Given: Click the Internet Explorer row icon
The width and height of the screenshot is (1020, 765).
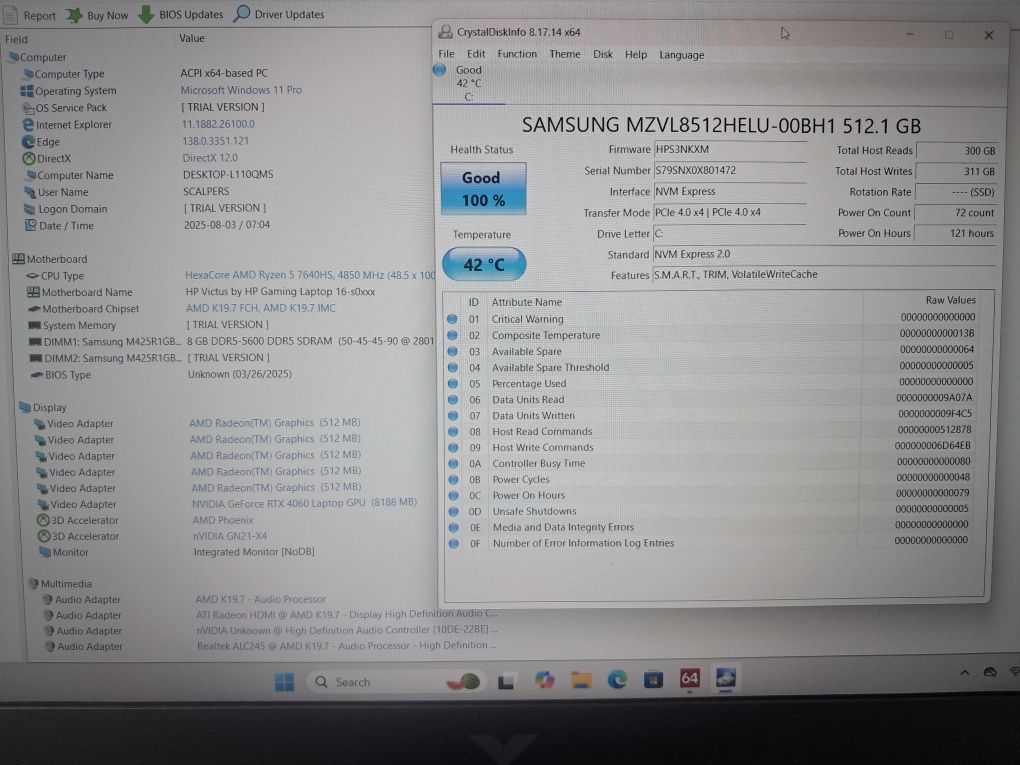Looking at the screenshot, I should point(28,124).
